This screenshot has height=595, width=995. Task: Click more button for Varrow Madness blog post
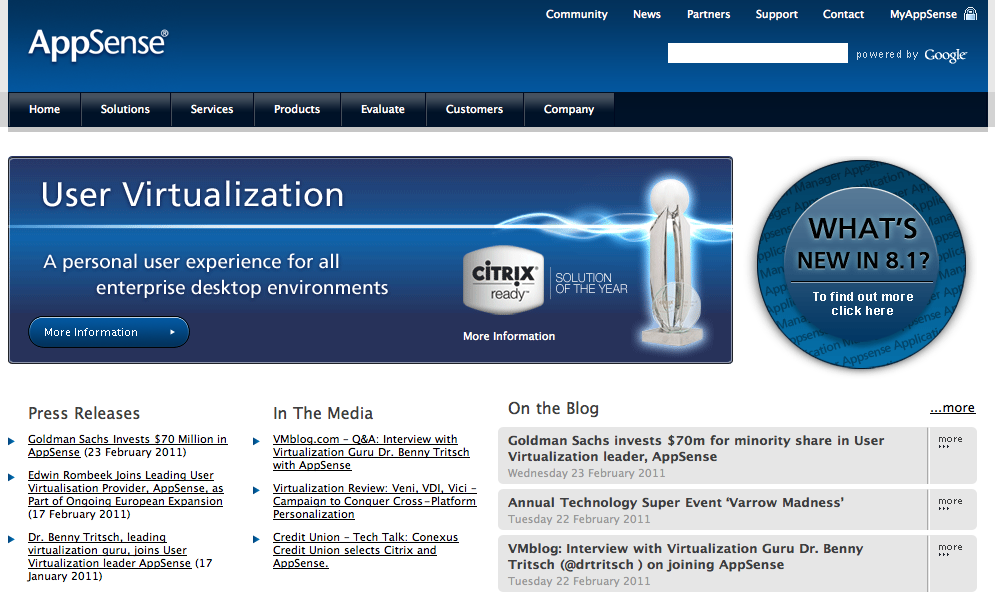point(951,504)
